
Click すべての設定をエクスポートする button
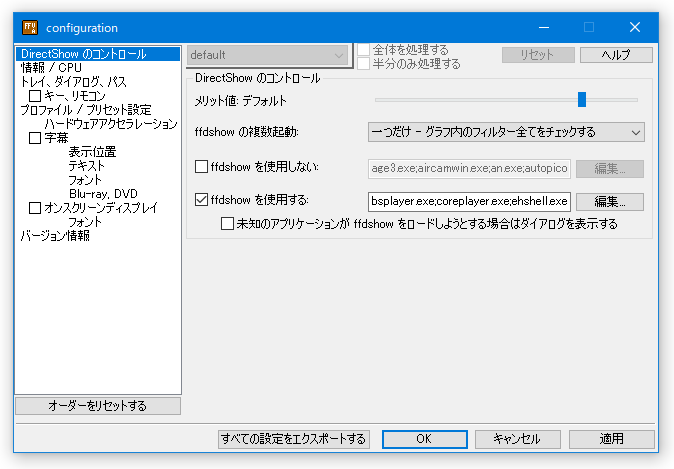[x=294, y=439]
